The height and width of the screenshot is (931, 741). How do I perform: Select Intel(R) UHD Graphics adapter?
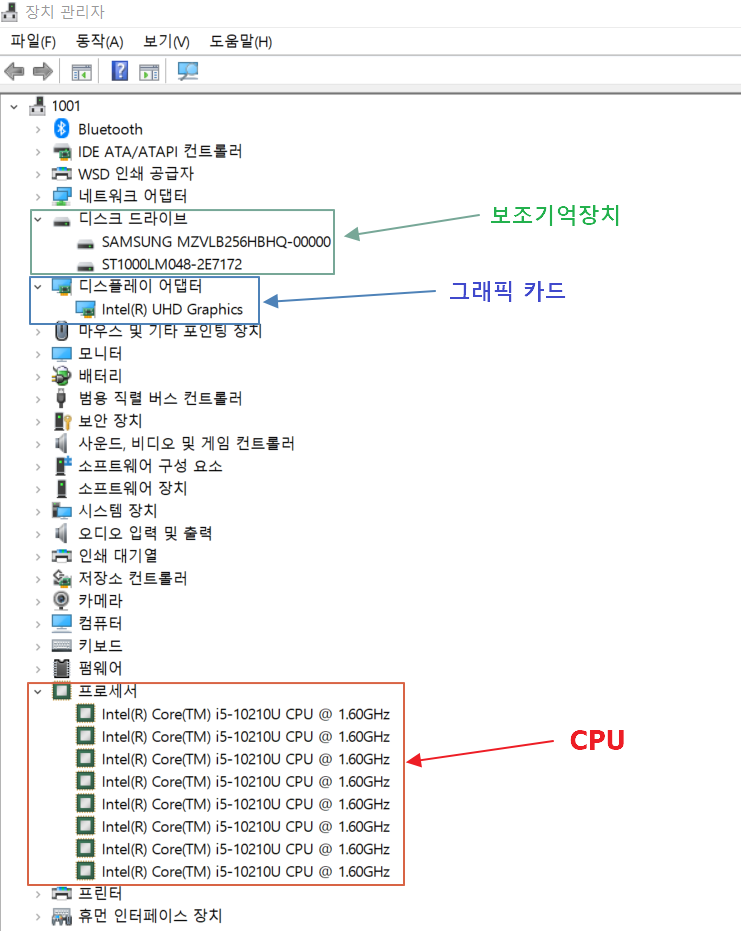pos(172,309)
